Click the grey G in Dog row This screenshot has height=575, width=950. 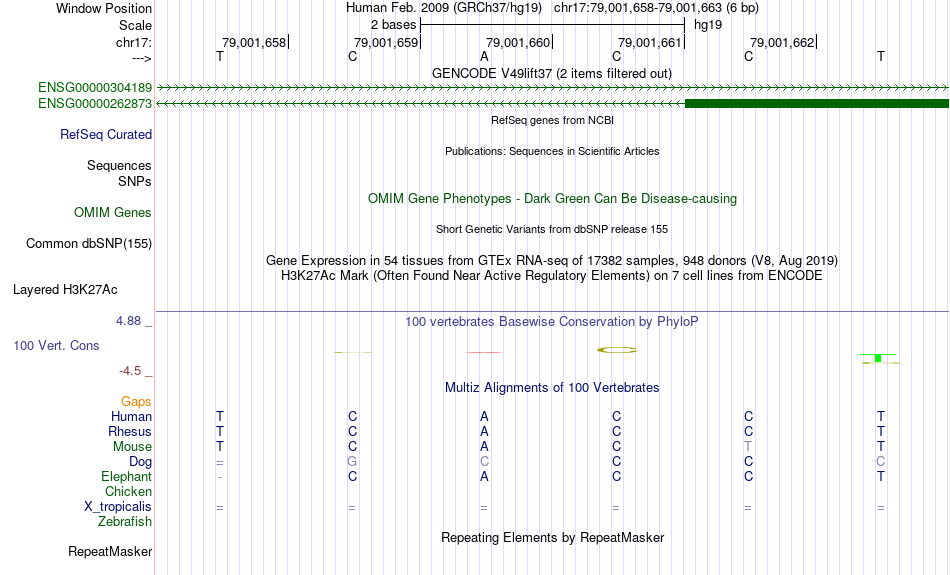pos(352,462)
